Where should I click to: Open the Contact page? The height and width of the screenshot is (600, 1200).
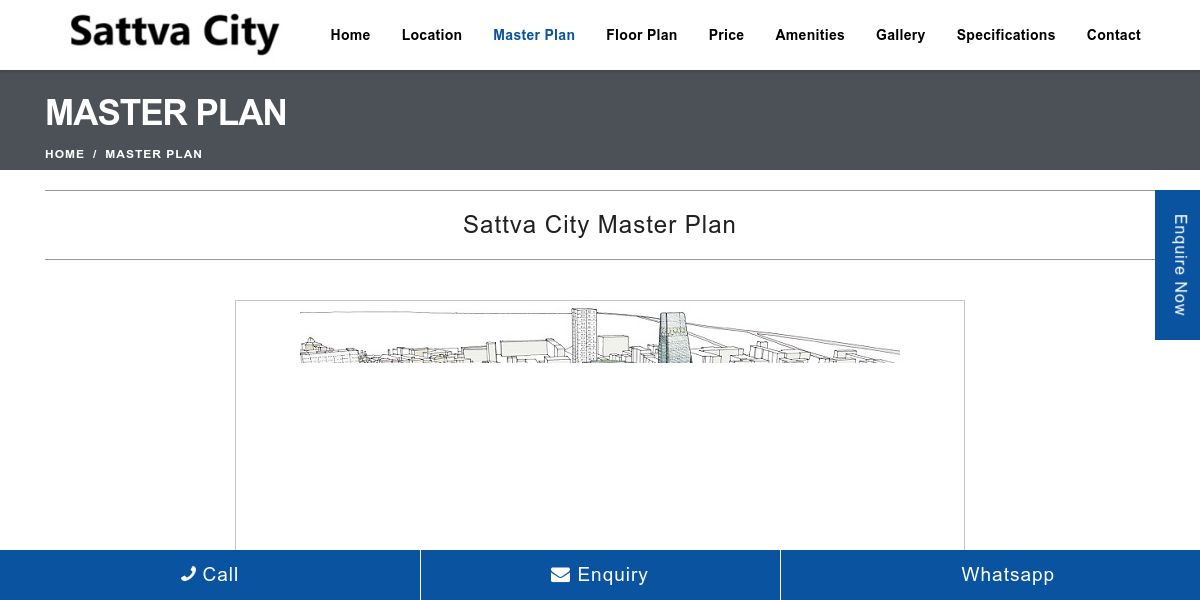pyautogui.click(x=1114, y=35)
